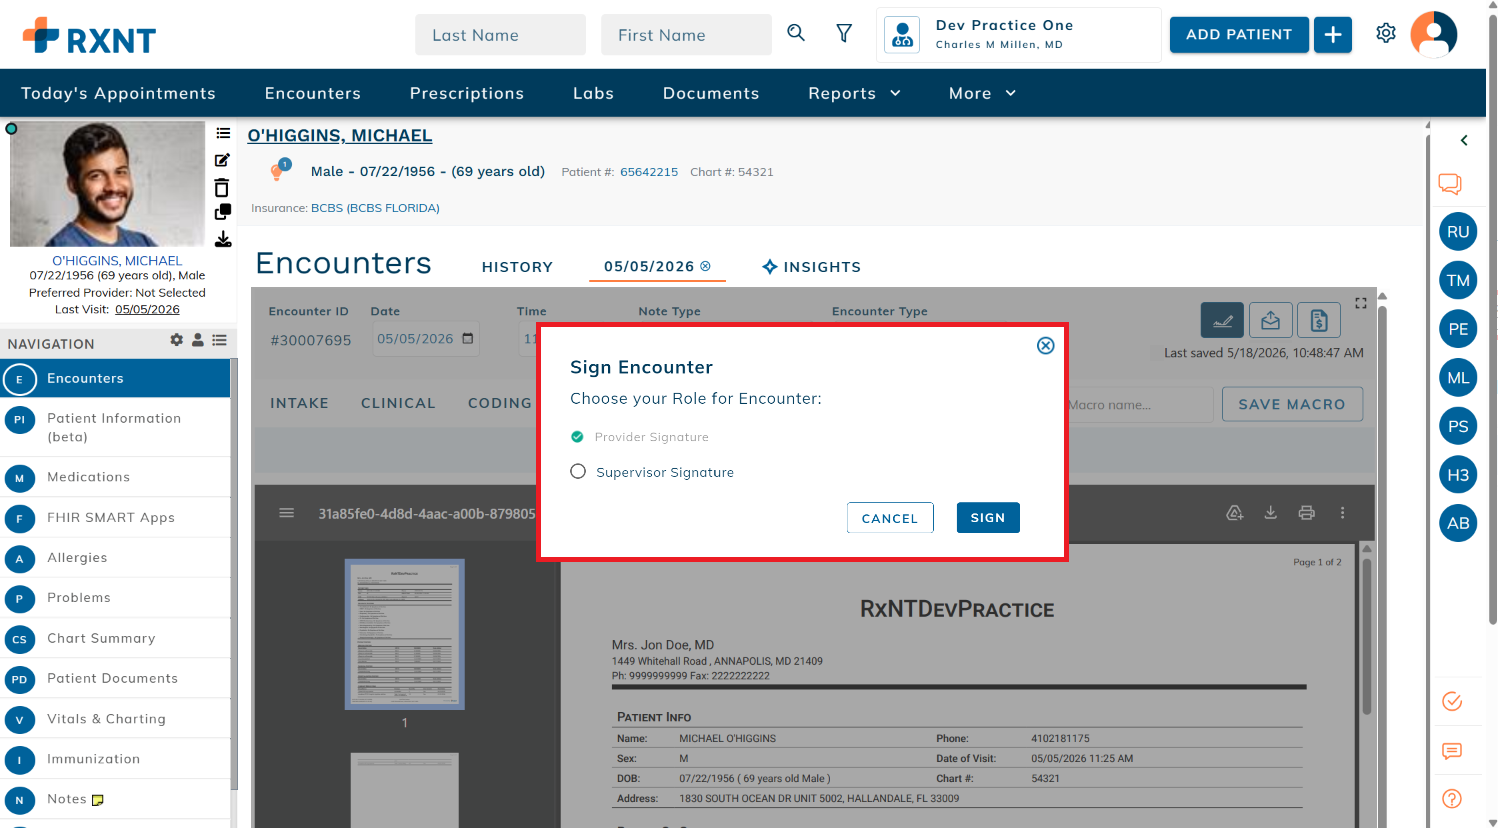Viewport: 1498px width, 828px height.
Task: Open Today's Appointments menu
Action: tap(118, 93)
